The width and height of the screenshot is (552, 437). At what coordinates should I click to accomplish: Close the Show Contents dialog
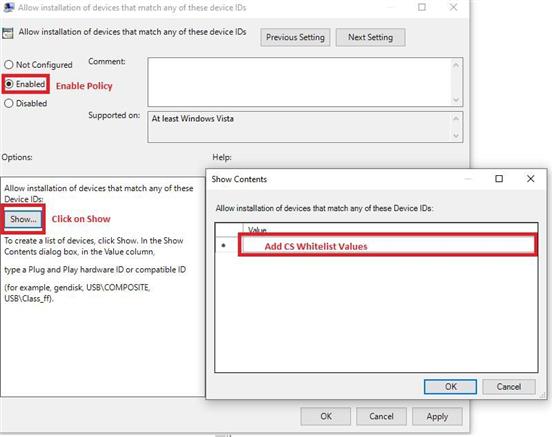click(531, 179)
